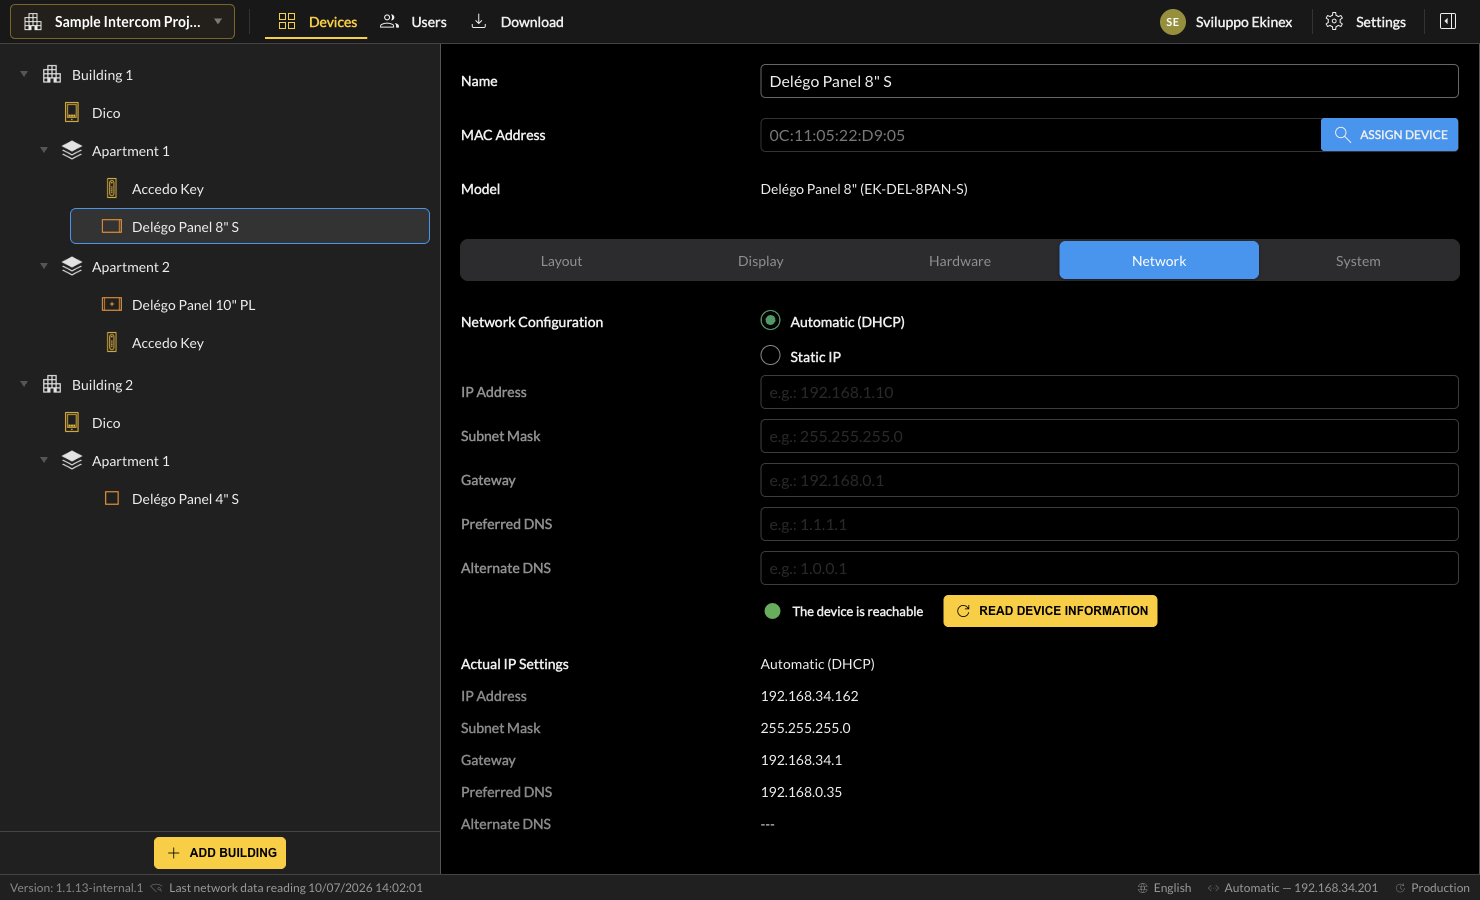The height and width of the screenshot is (900, 1480).
Task: Collapse the Building 2 tree node
Action: [24, 384]
